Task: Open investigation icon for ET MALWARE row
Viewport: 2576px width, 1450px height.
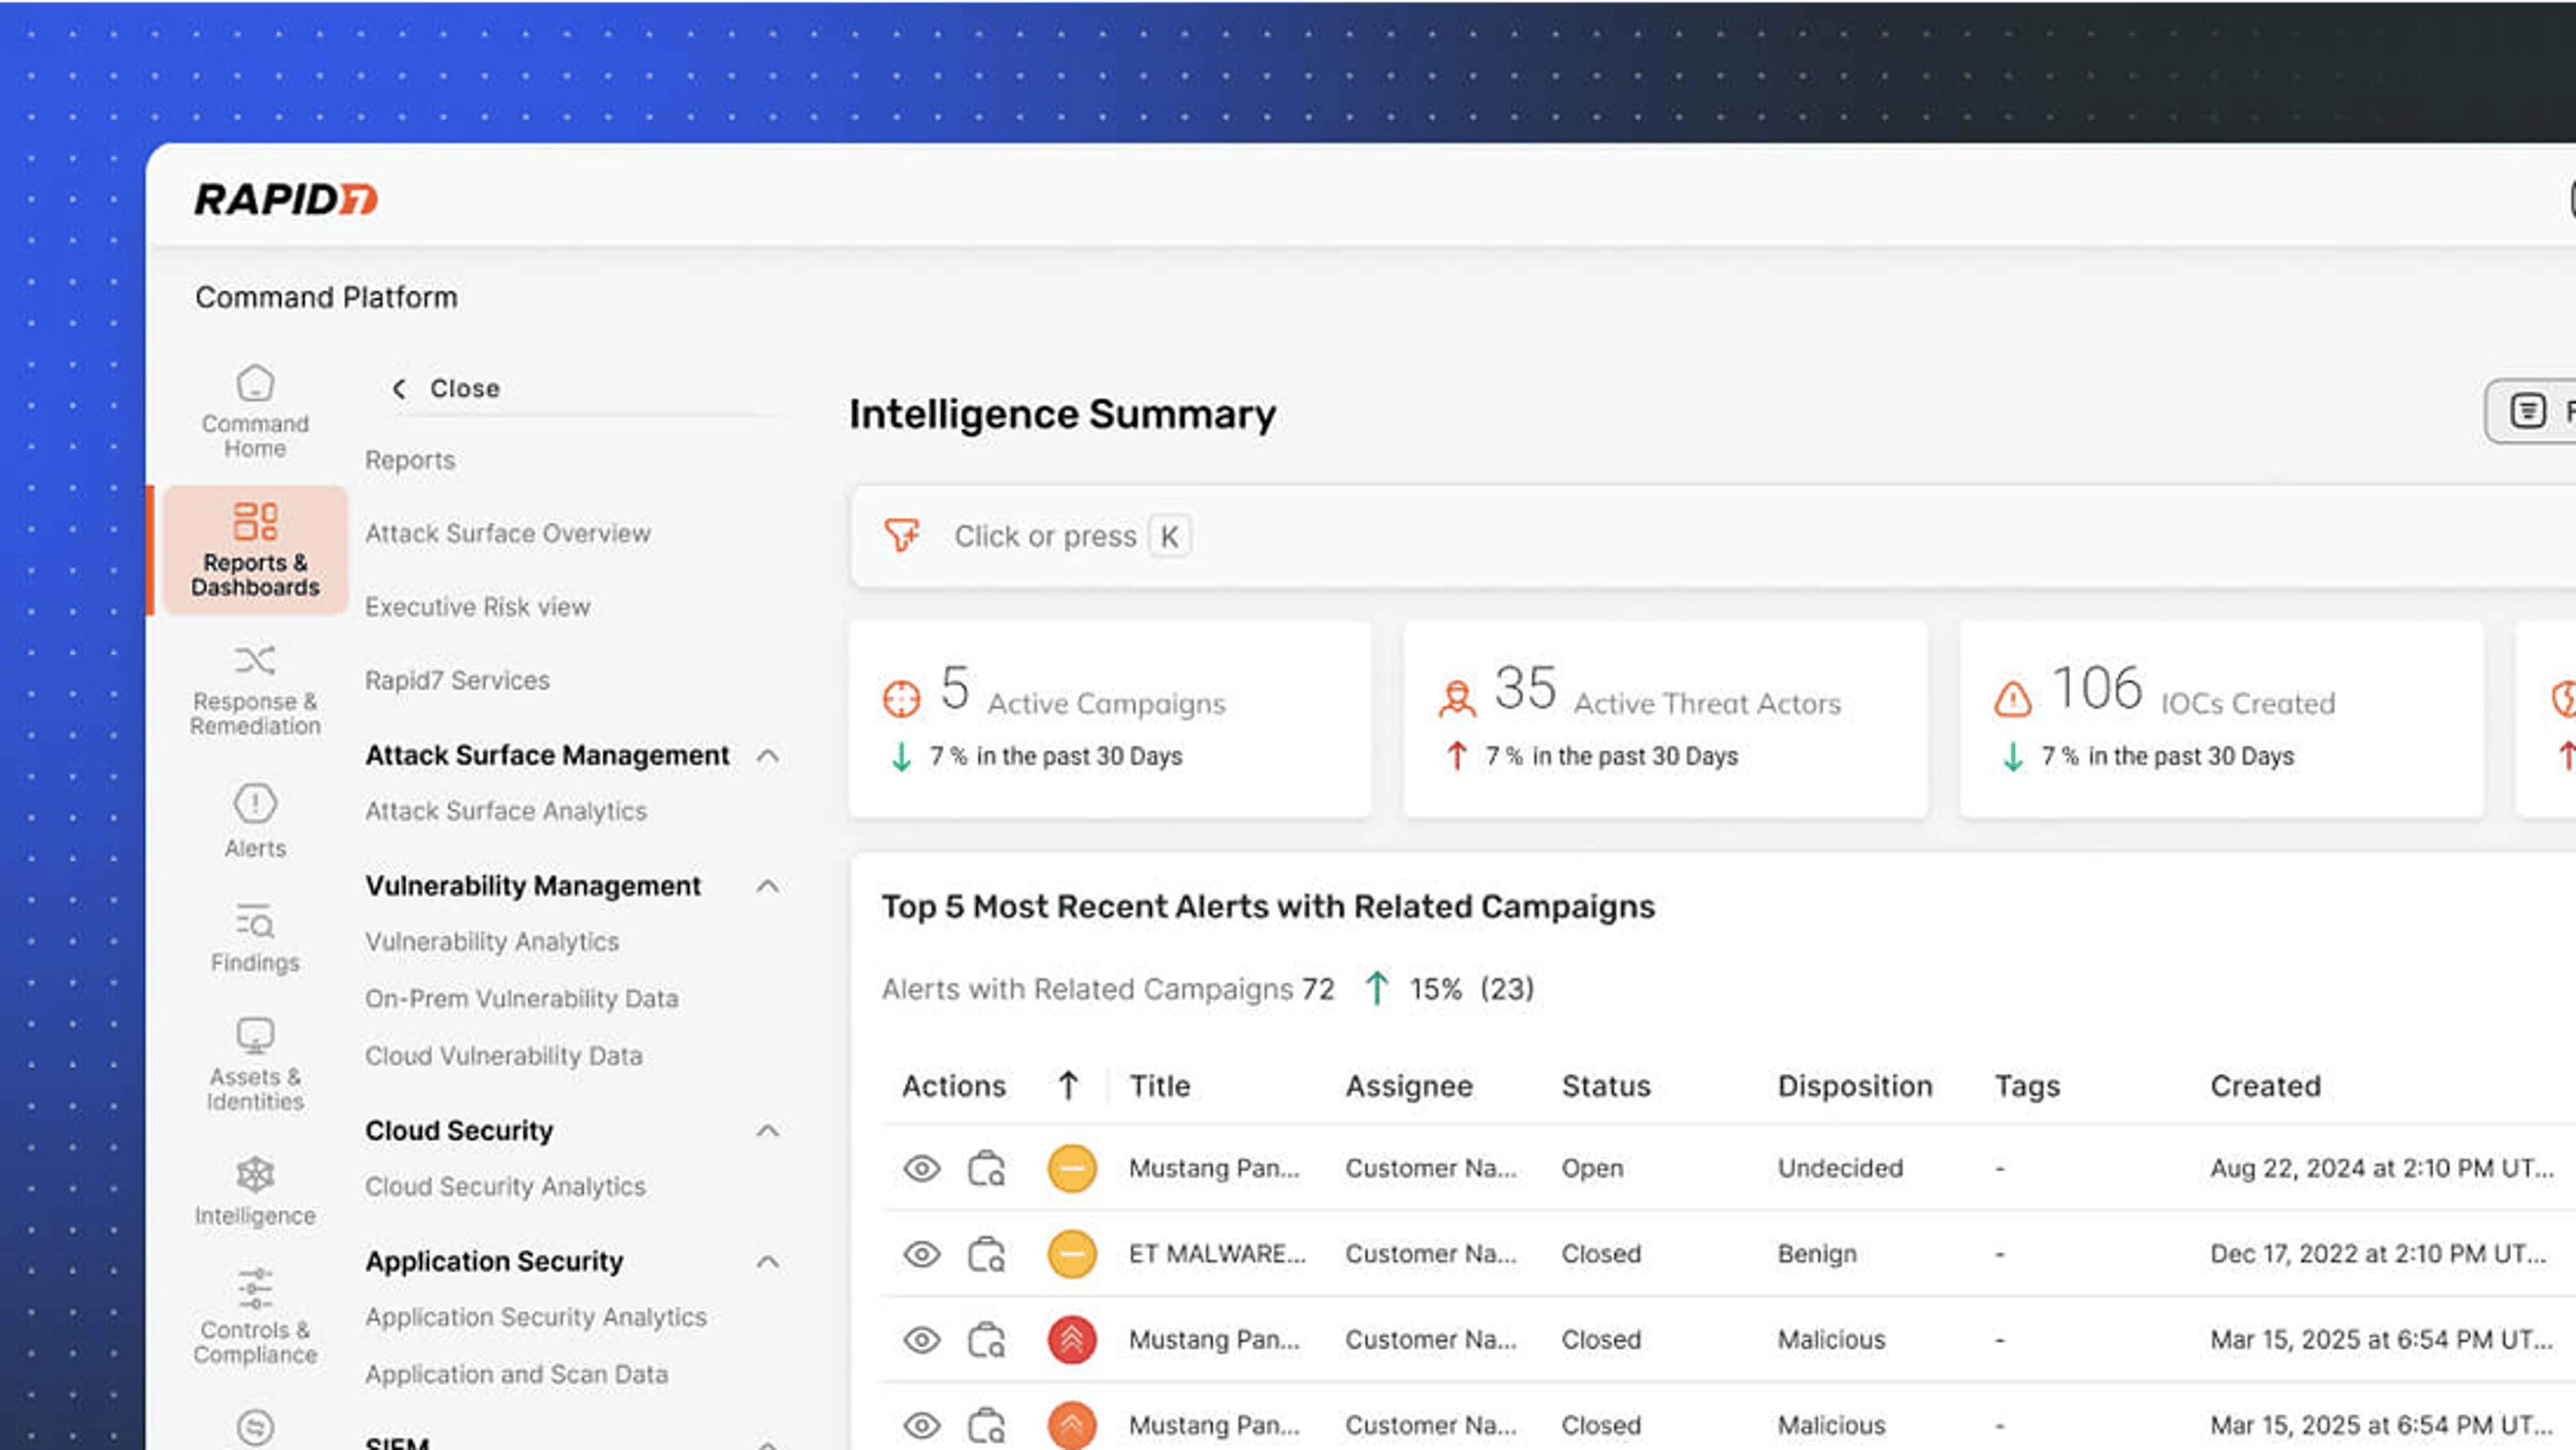Action: tap(986, 1254)
